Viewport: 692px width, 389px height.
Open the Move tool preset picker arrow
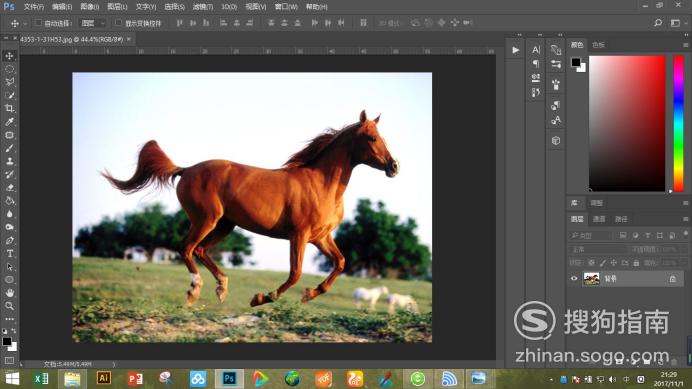coord(25,23)
